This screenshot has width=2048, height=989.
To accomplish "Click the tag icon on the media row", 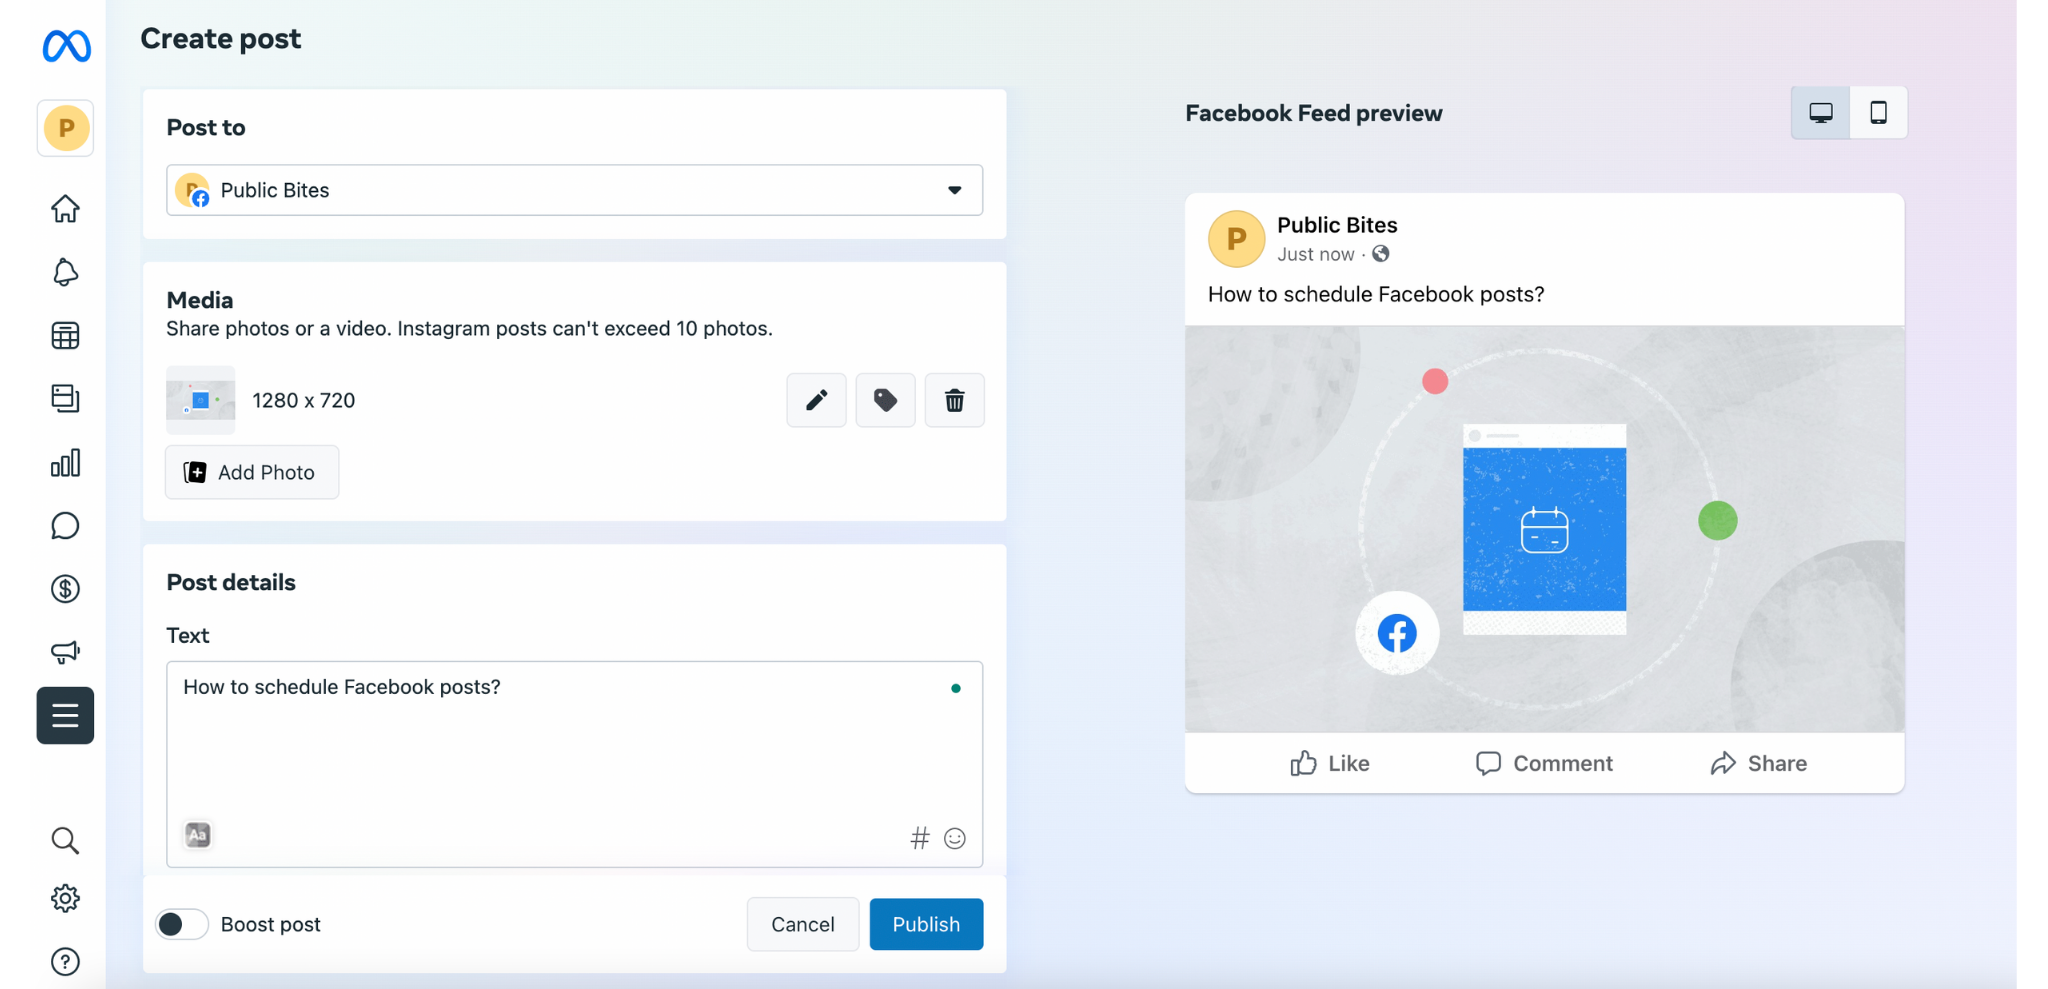I will click(x=885, y=400).
